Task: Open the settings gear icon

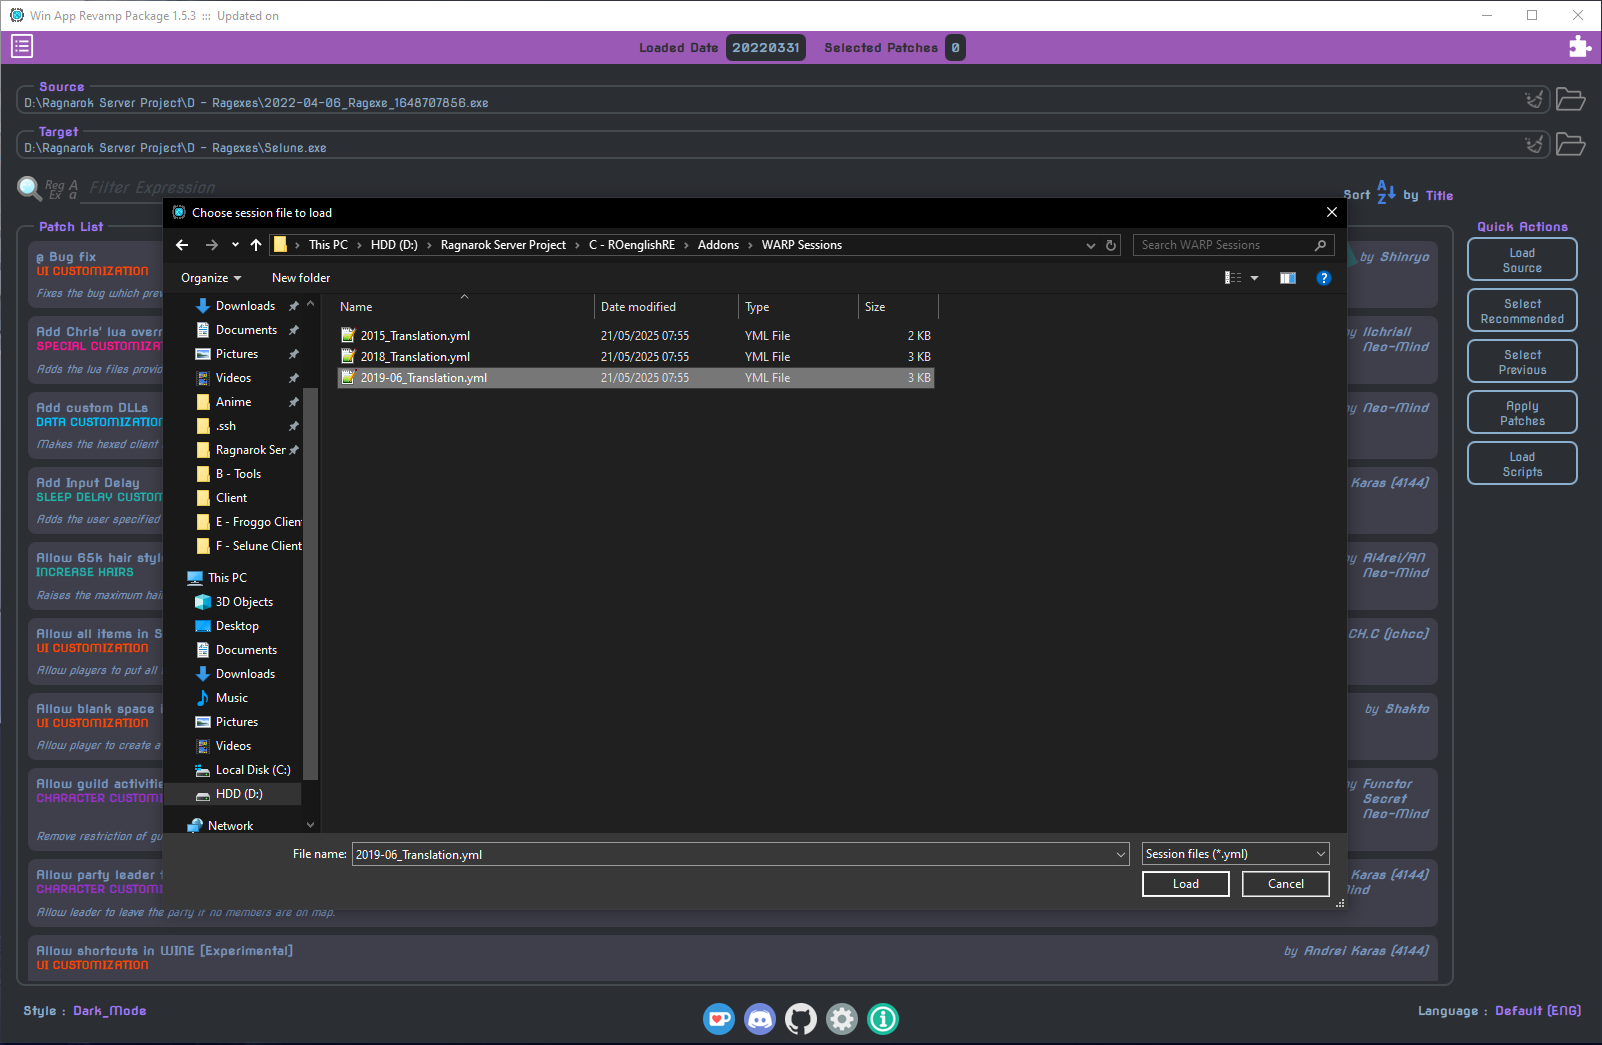Action: pyautogui.click(x=842, y=1019)
